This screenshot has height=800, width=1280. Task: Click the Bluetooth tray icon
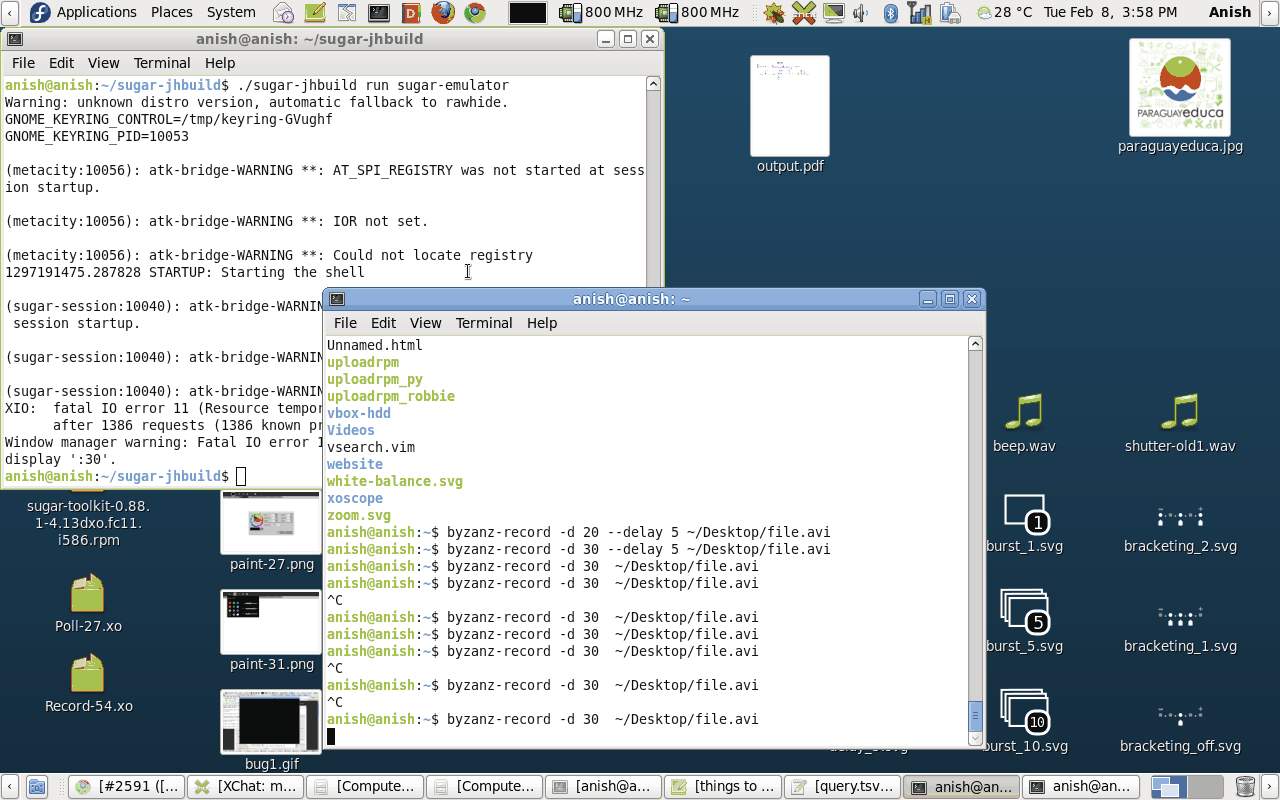point(891,13)
